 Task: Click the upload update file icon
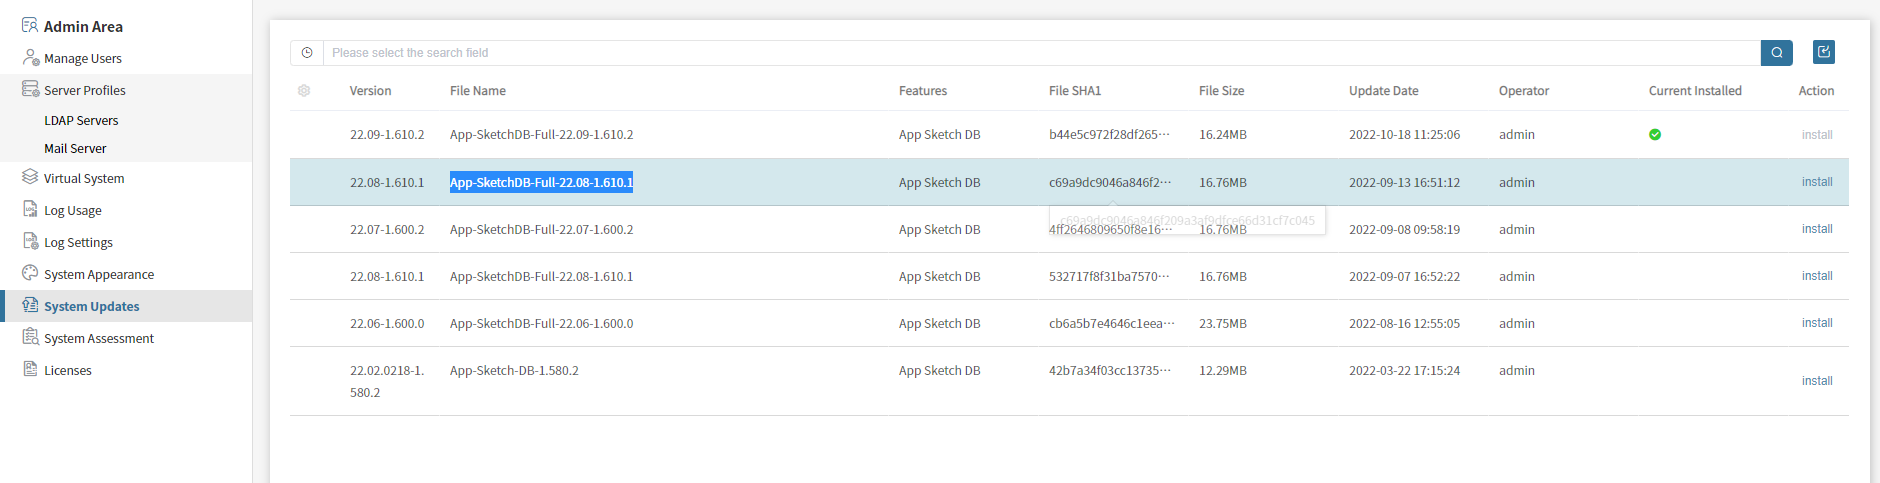(x=1824, y=52)
